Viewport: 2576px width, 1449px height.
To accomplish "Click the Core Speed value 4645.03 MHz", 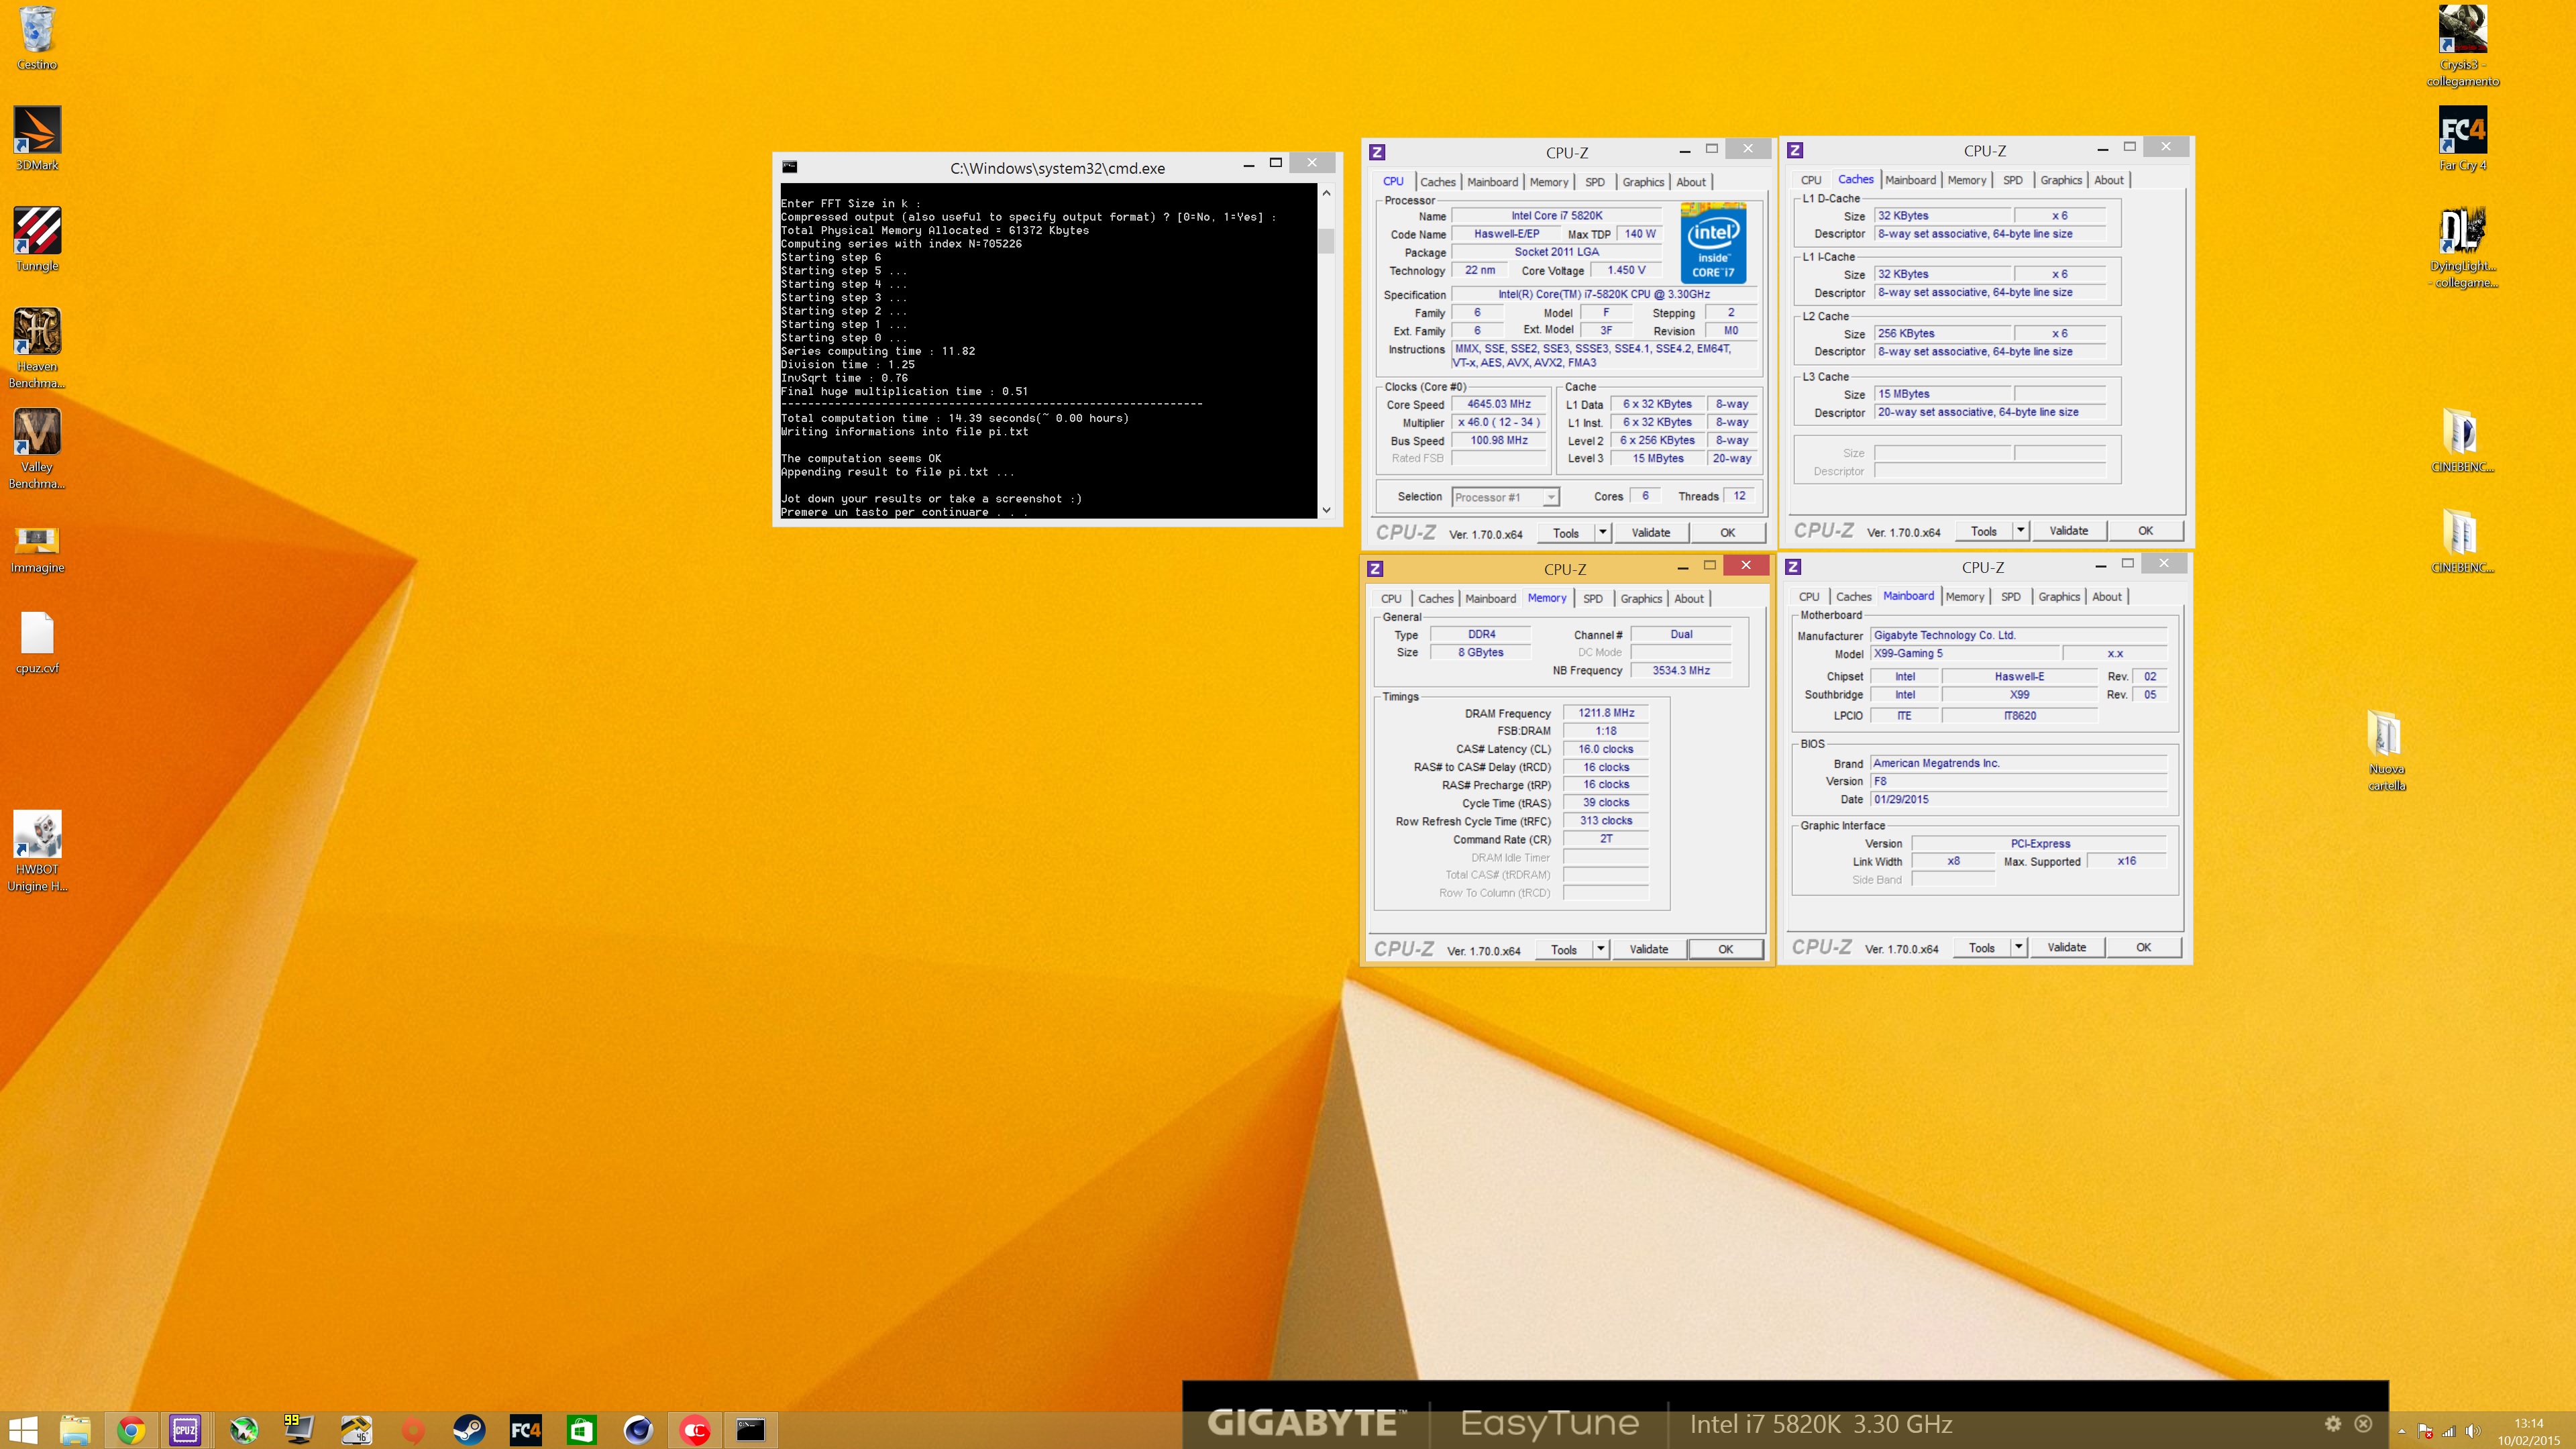I will tap(1498, 404).
